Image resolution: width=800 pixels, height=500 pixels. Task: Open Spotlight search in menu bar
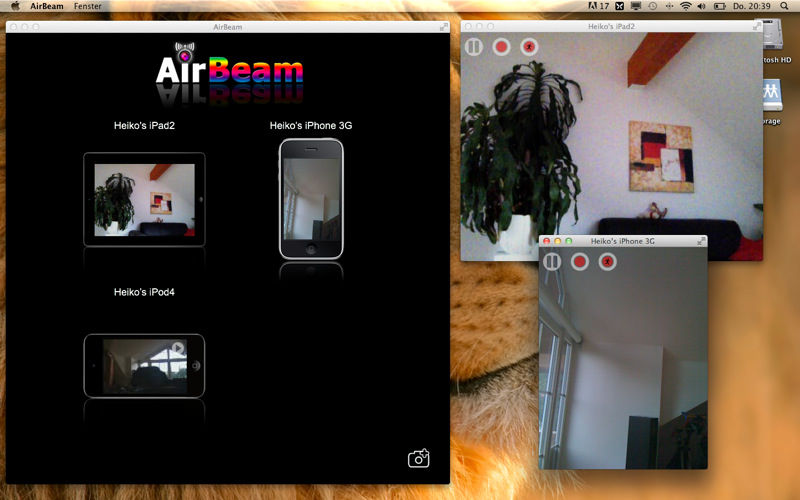784,6
